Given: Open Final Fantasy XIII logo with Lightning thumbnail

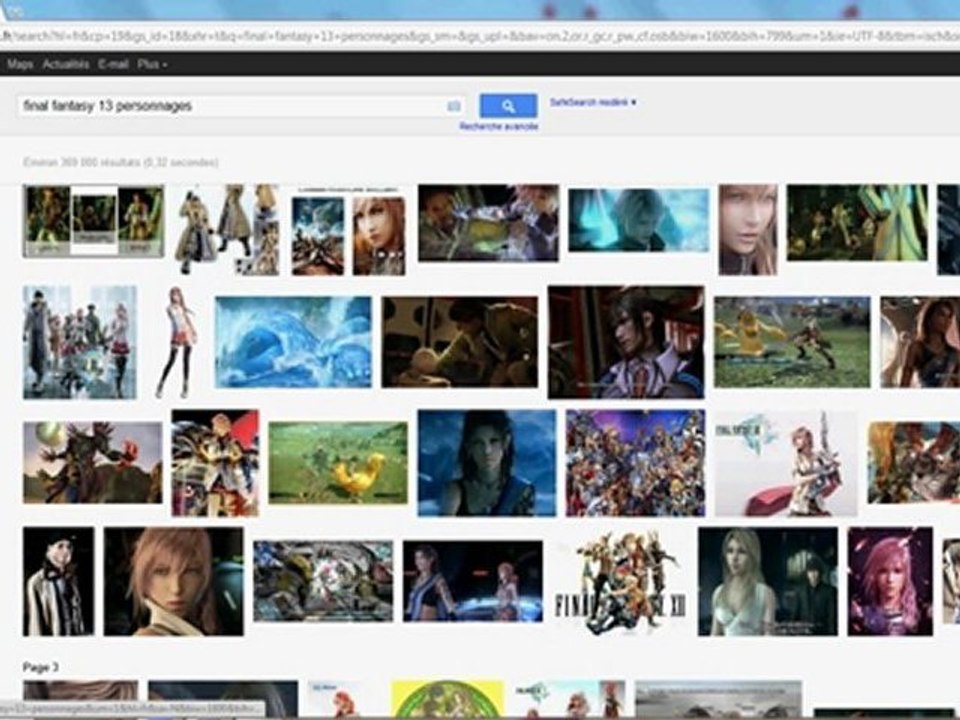Looking at the screenshot, I should click(x=786, y=463).
